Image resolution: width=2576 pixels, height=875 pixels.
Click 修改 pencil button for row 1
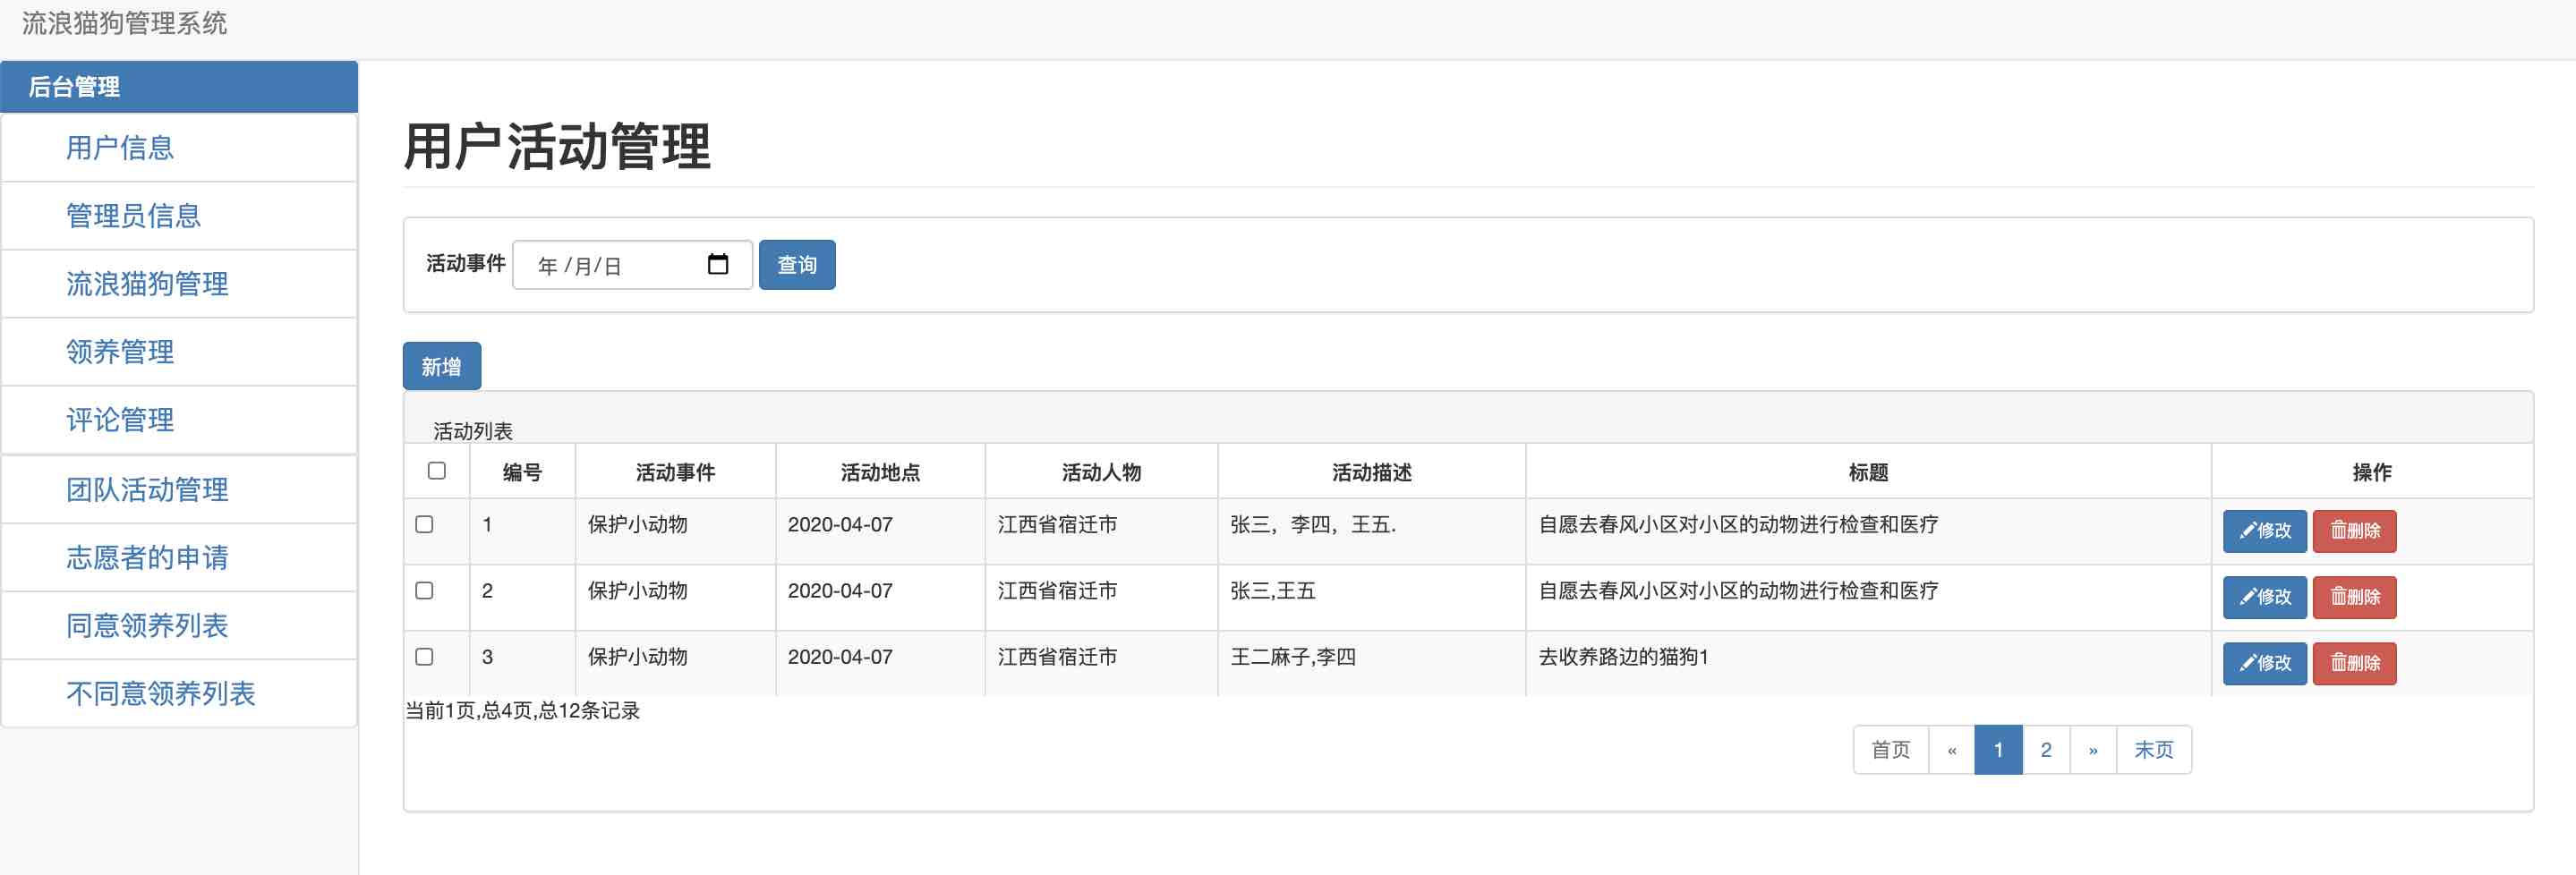point(2264,531)
